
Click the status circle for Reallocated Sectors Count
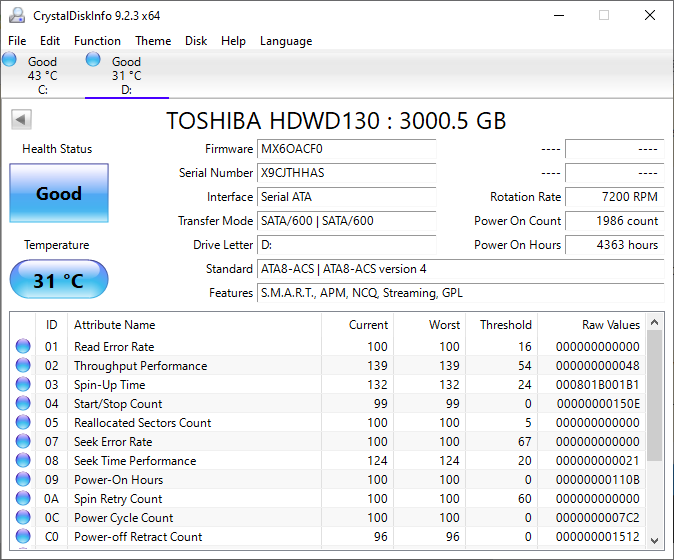(23, 422)
